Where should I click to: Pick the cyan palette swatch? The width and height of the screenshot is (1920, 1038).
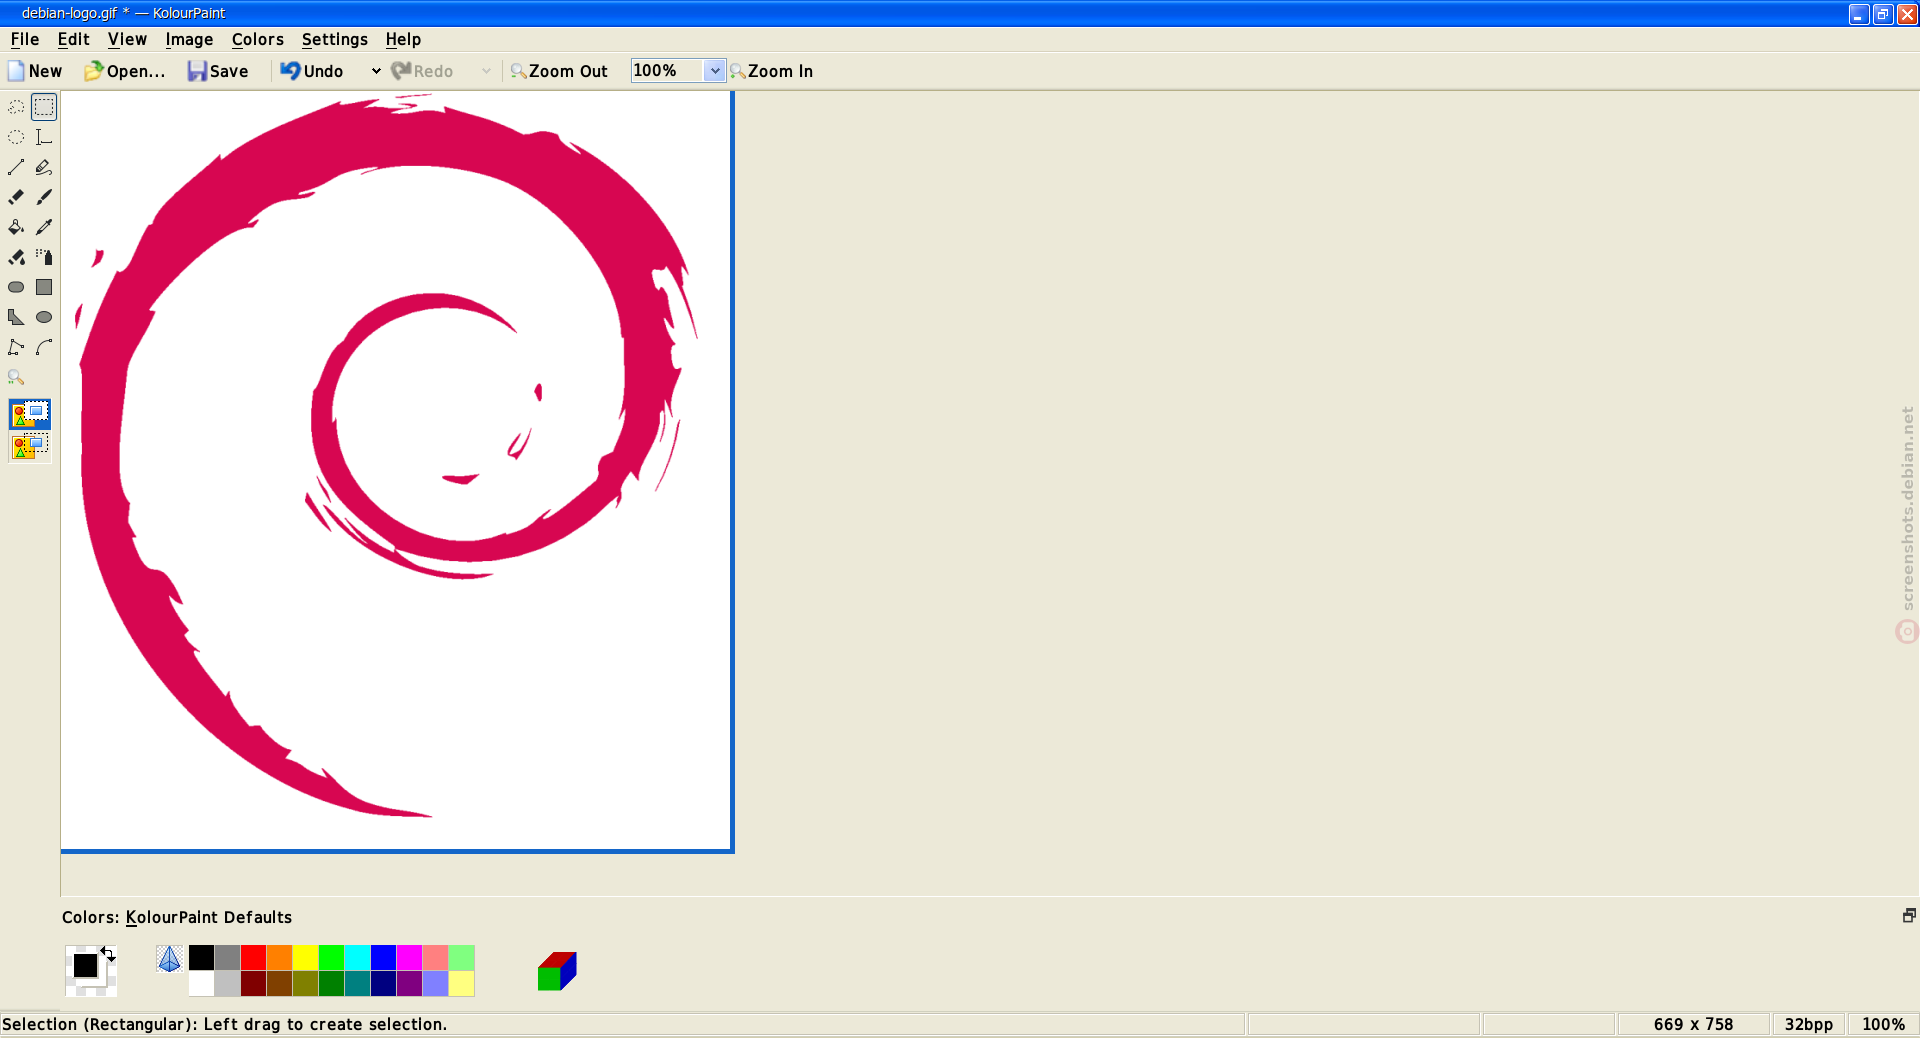[x=357, y=958]
